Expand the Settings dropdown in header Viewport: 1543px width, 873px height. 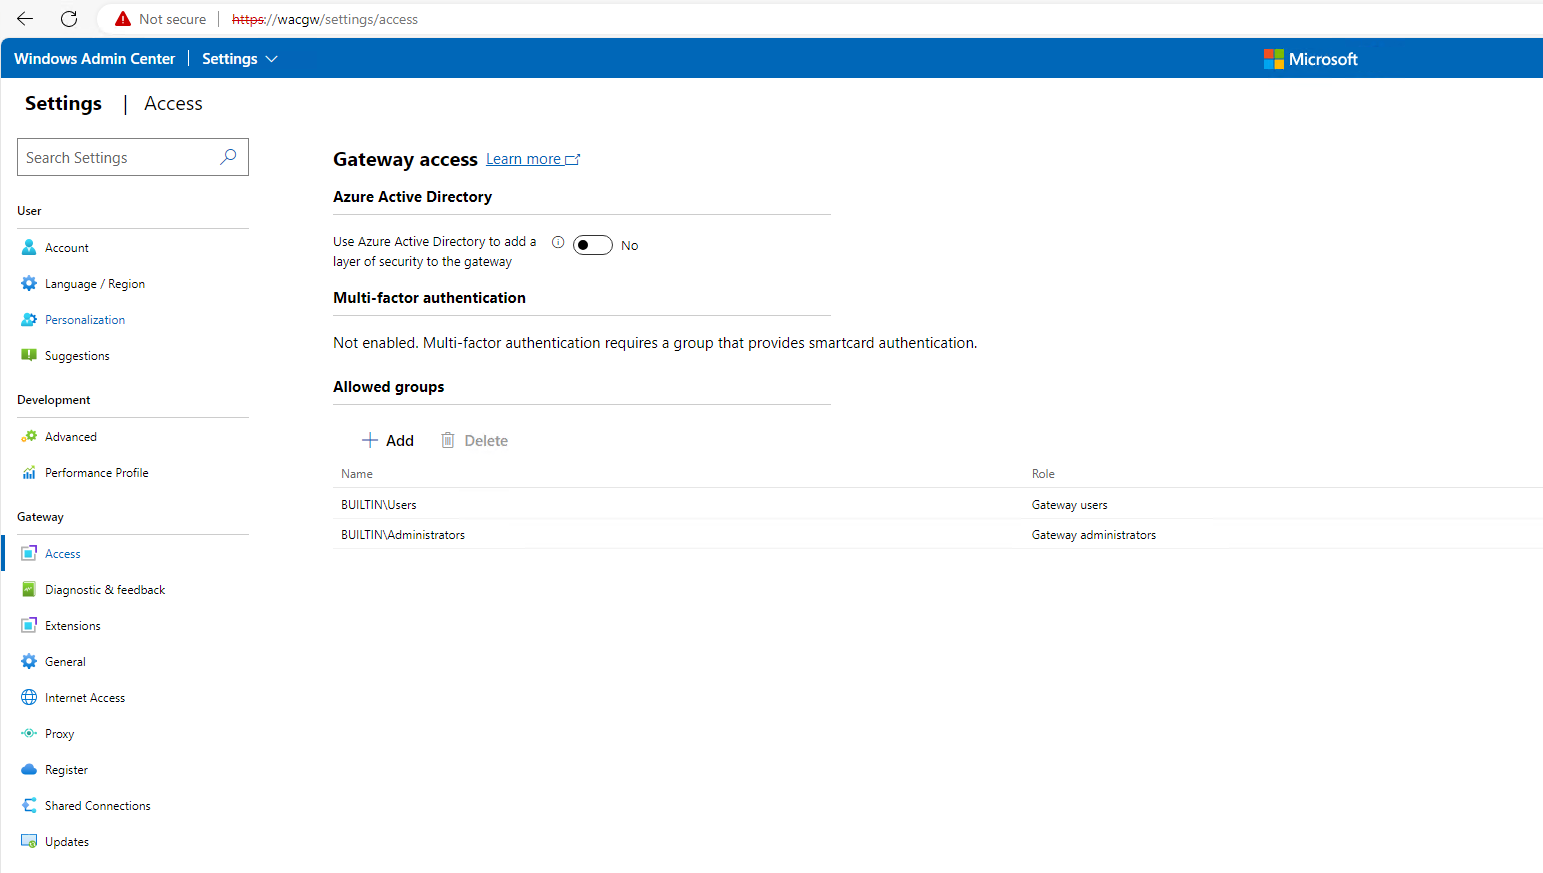pos(240,59)
